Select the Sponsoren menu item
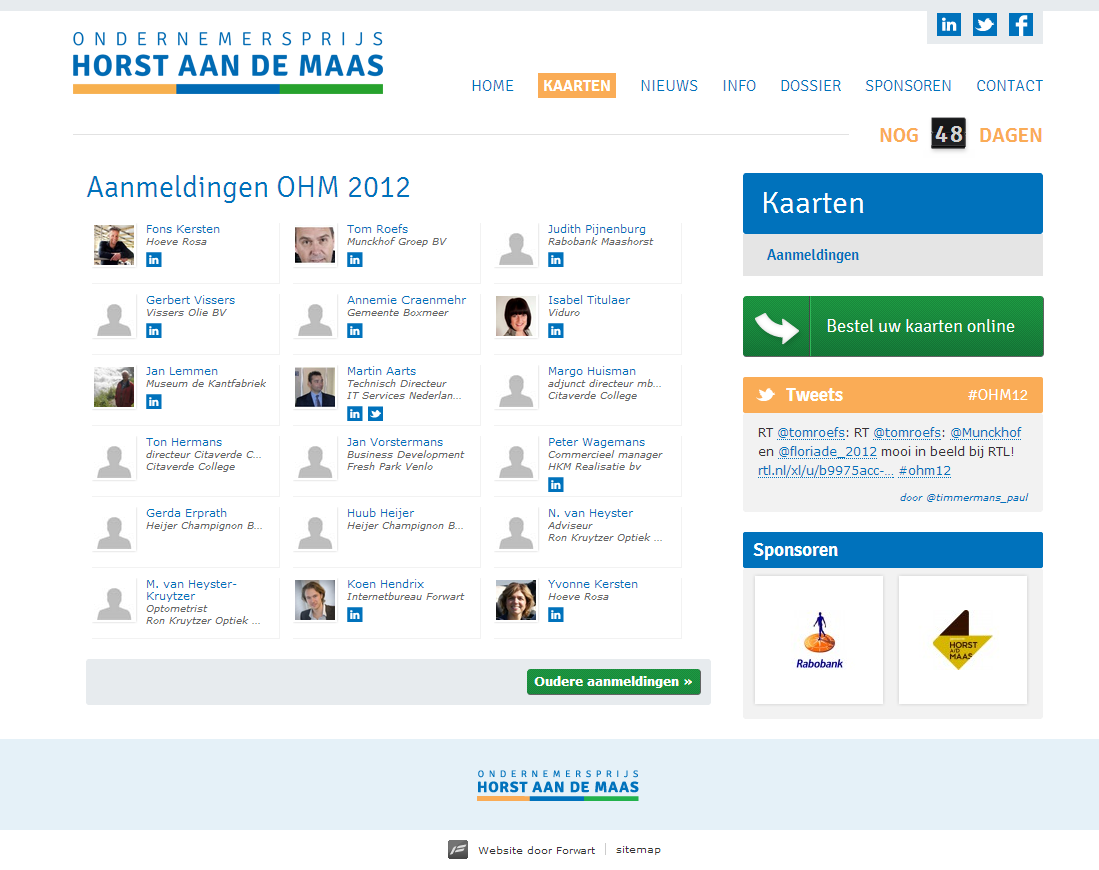1099x870 pixels. pyautogui.click(x=908, y=86)
